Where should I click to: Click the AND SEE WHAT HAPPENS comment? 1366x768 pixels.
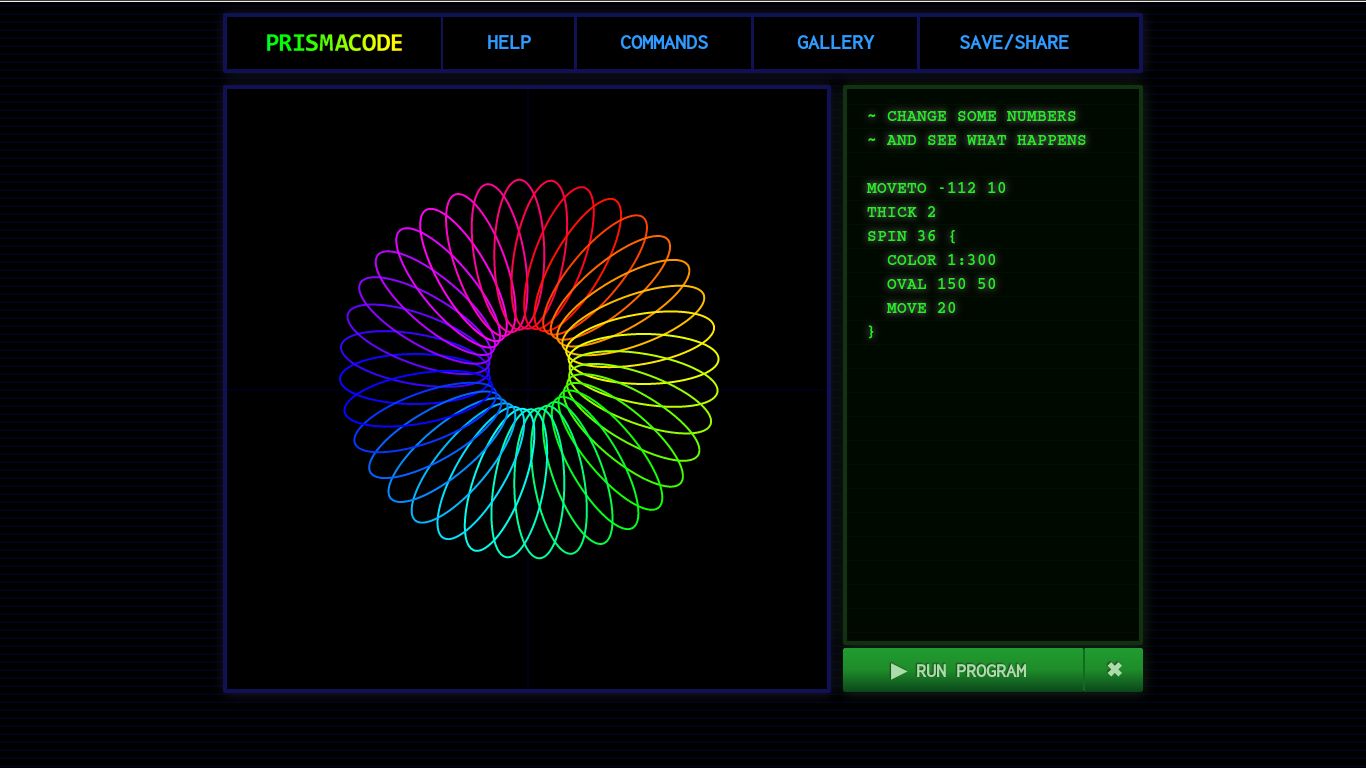(x=976, y=140)
